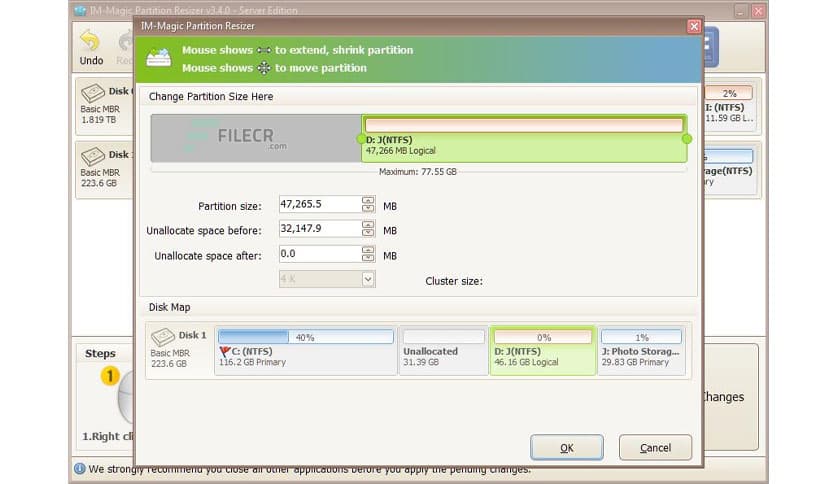Grab the right green handle of D: partition

687,139
